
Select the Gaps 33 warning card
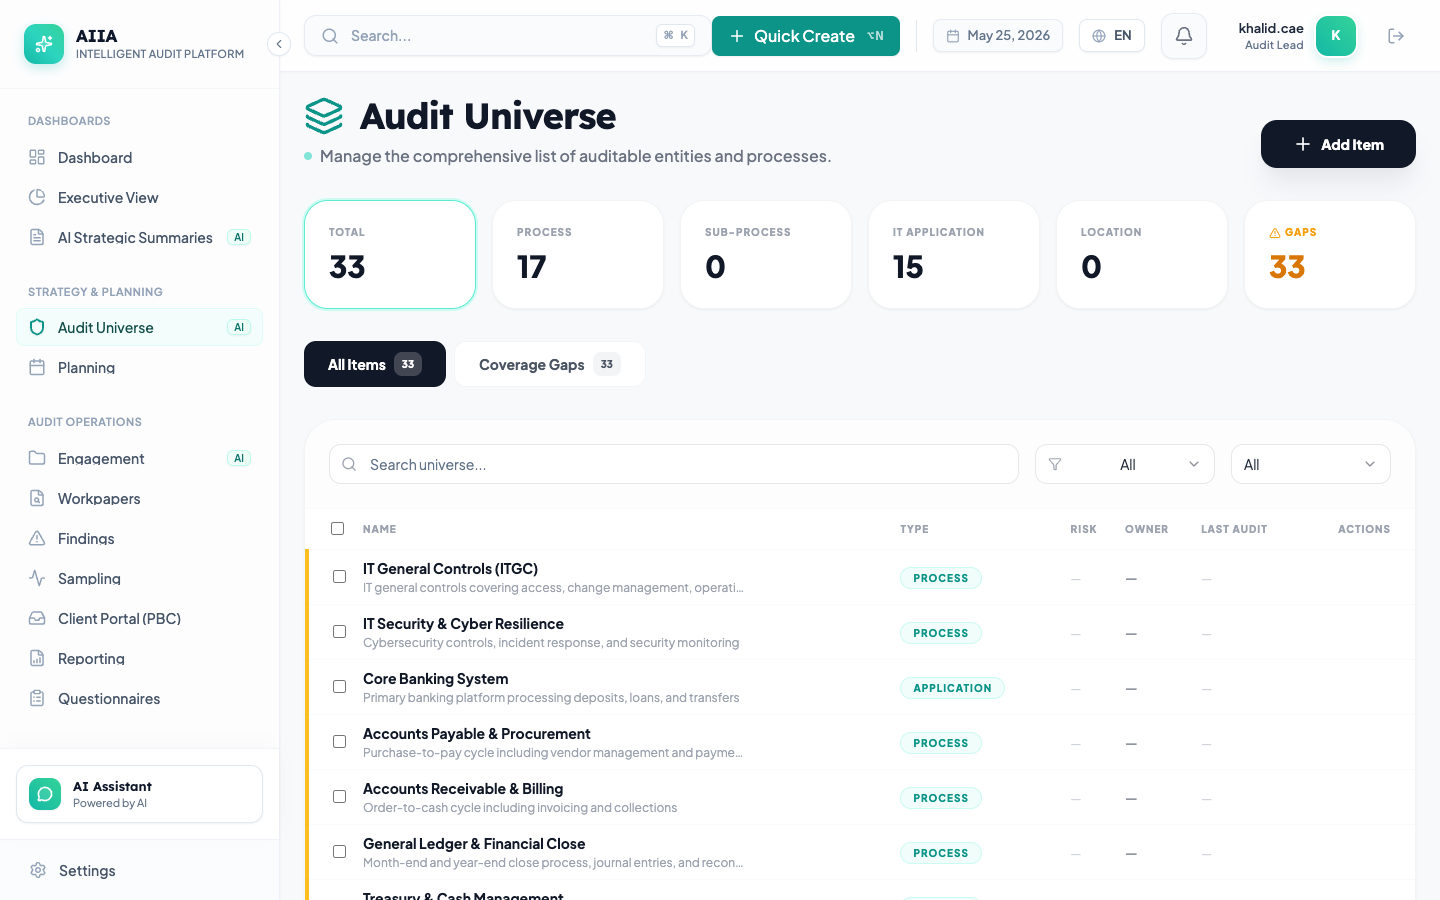(x=1330, y=254)
